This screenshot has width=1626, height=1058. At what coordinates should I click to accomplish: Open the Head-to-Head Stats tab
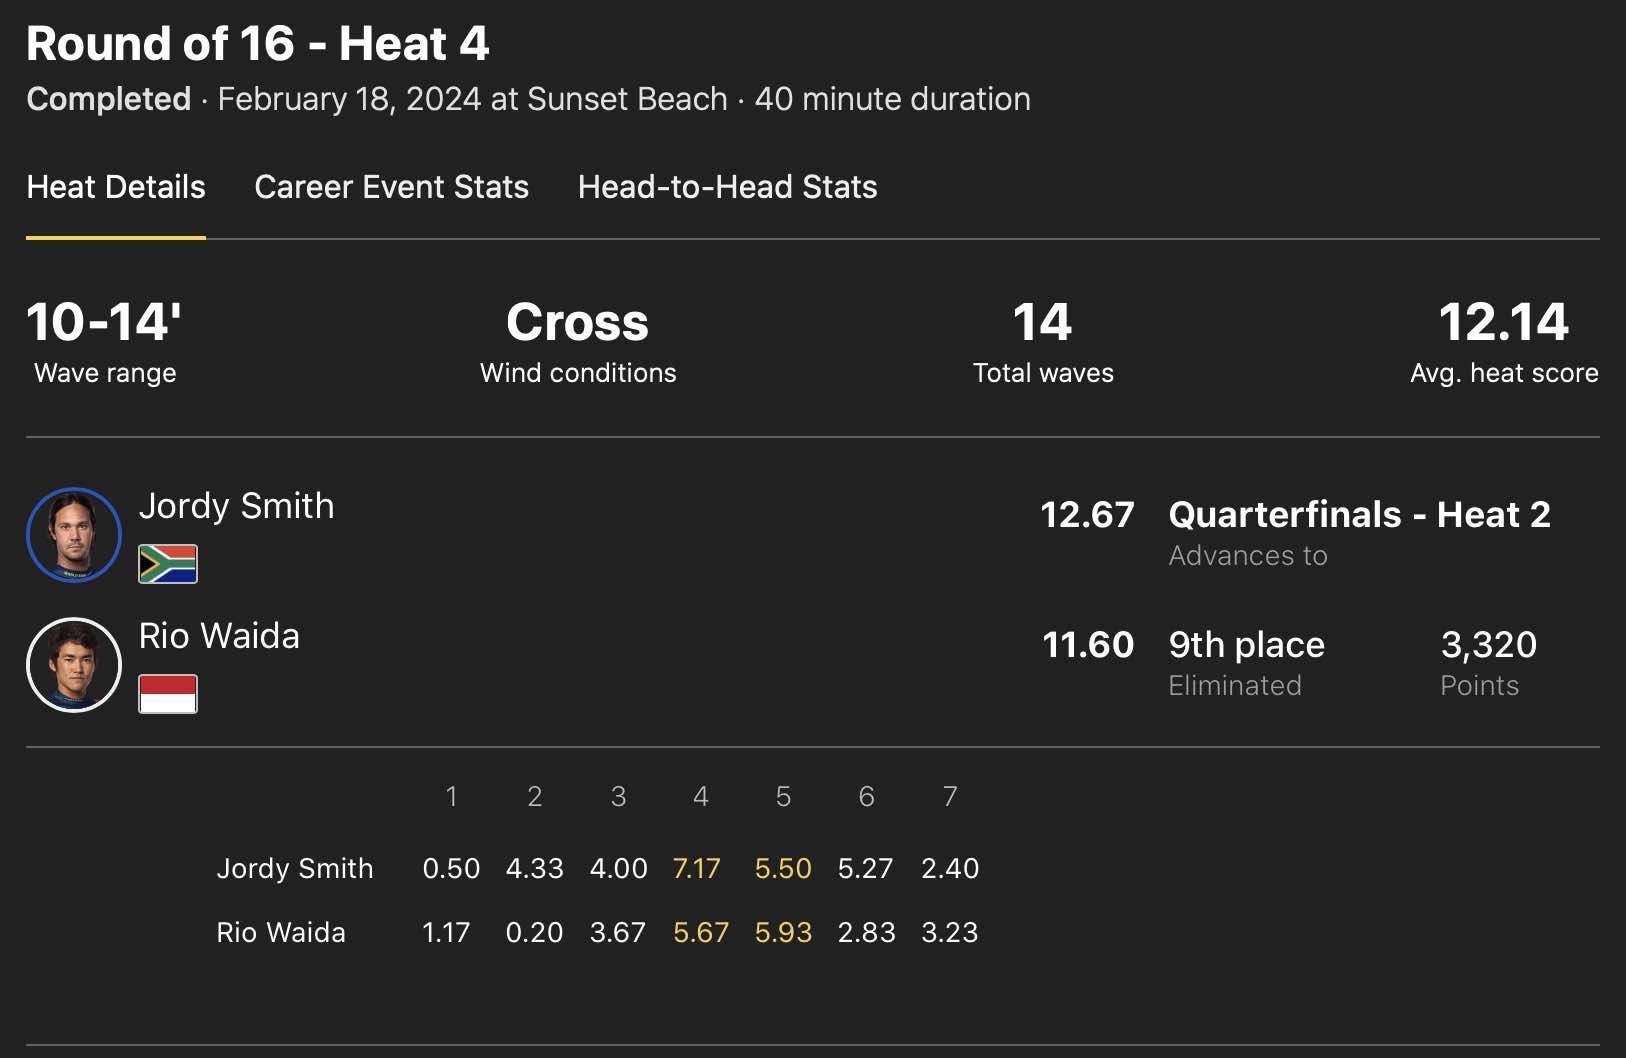point(727,187)
